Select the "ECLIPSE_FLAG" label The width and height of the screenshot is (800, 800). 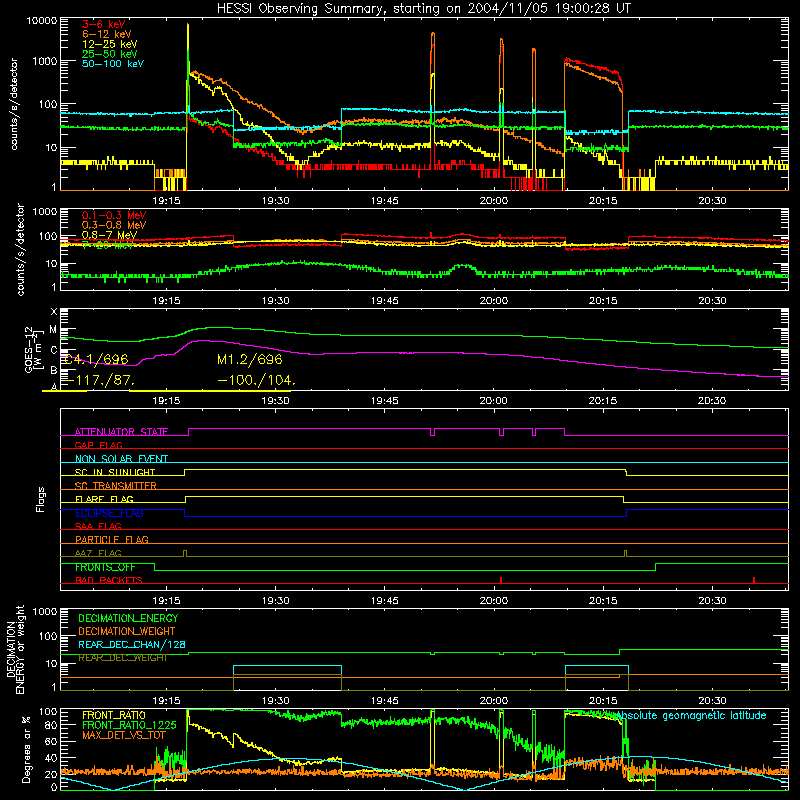(x=109, y=513)
